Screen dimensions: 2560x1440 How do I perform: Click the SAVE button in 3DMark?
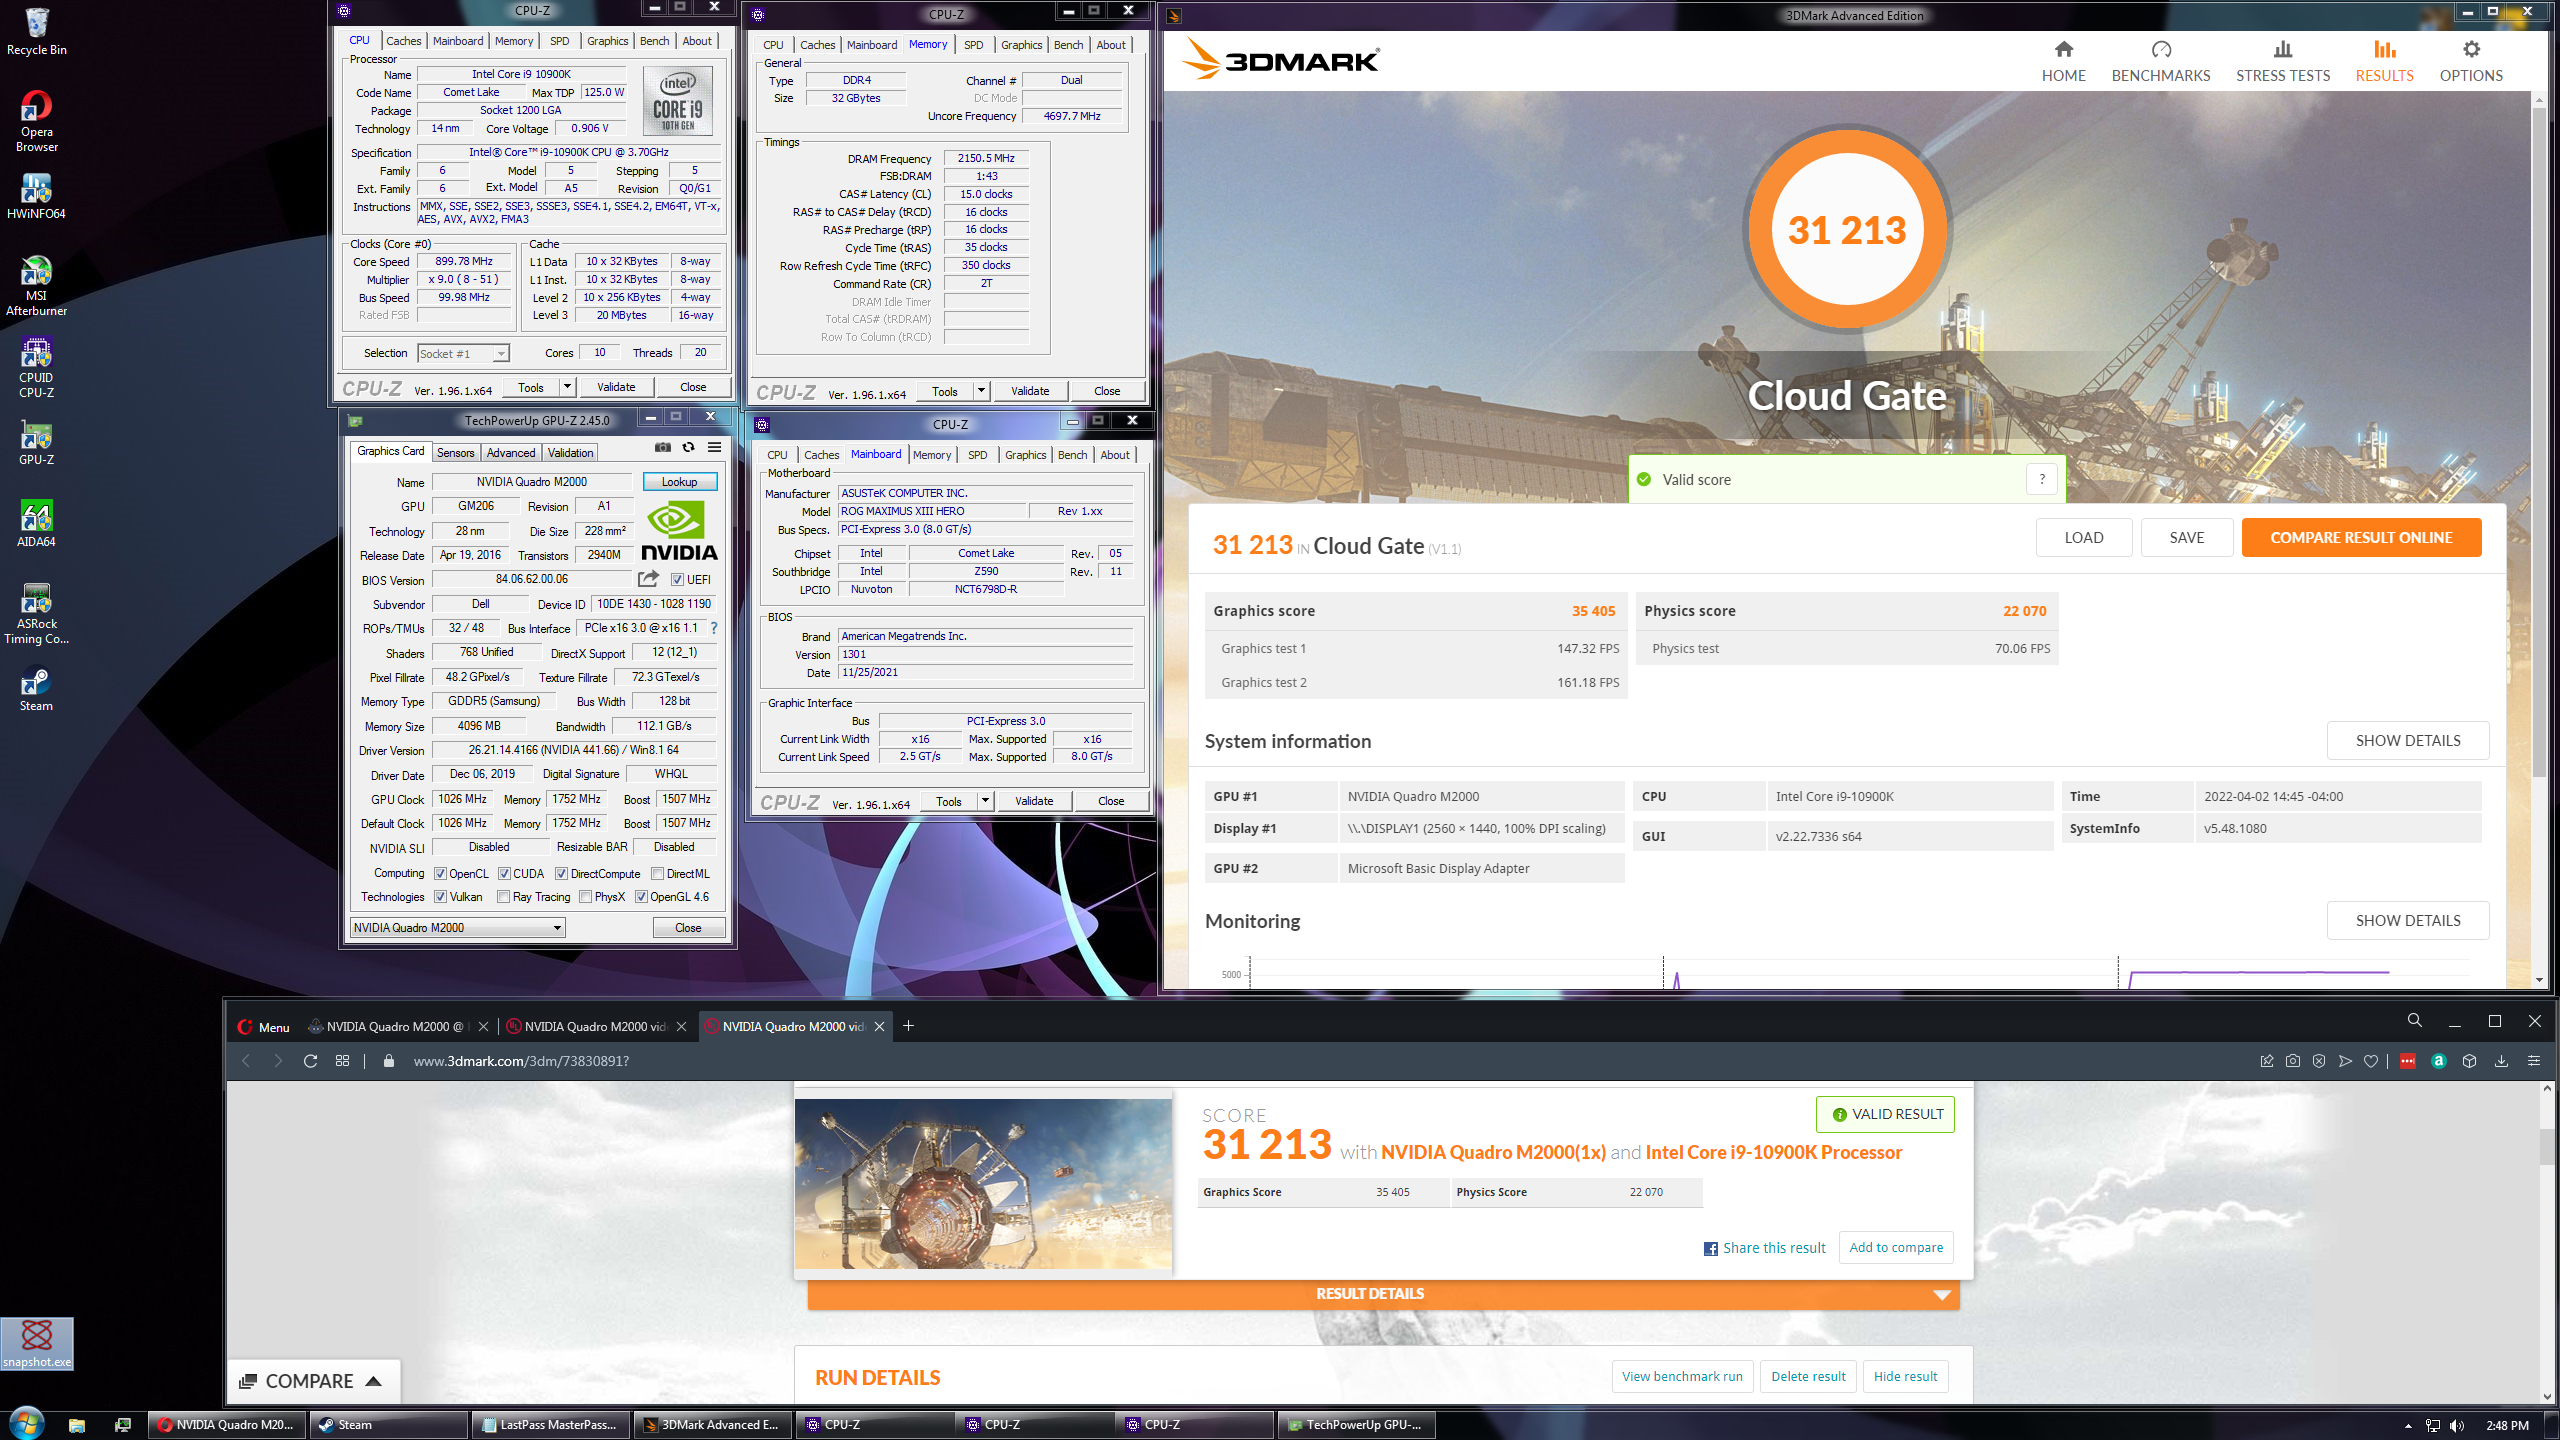tap(2186, 537)
